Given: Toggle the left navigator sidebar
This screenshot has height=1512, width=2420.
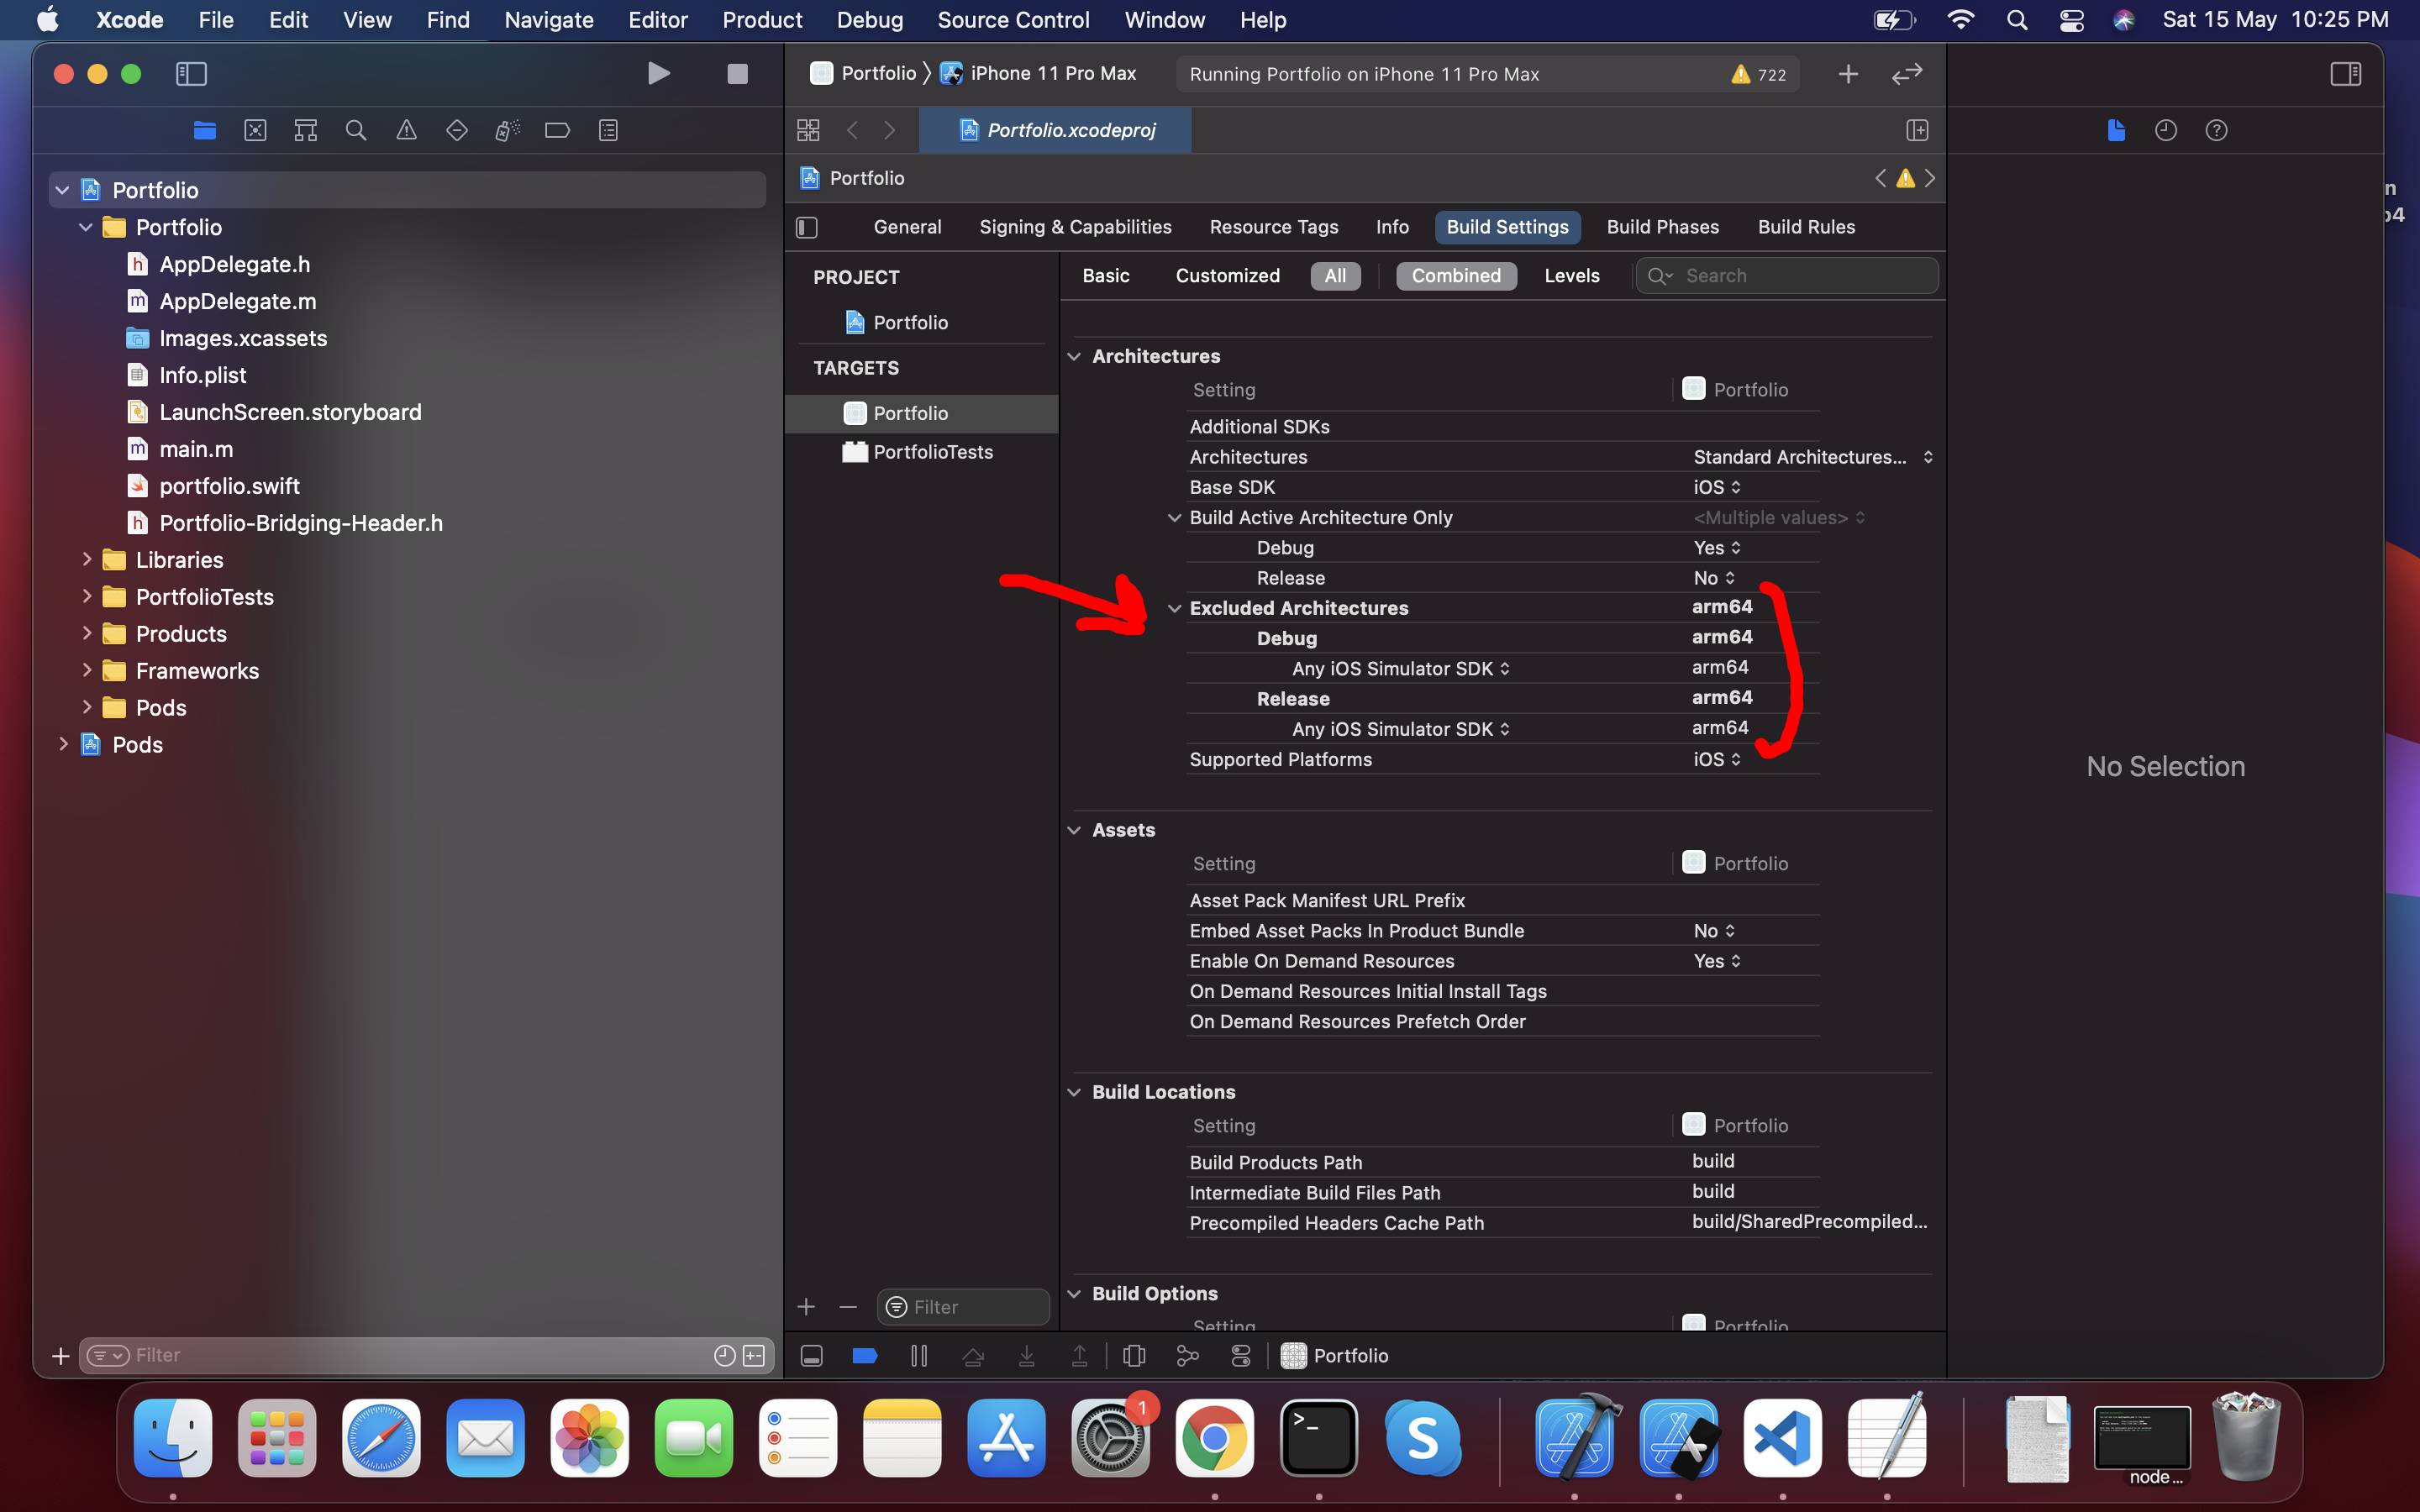Looking at the screenshot, I should click(191, 74).
